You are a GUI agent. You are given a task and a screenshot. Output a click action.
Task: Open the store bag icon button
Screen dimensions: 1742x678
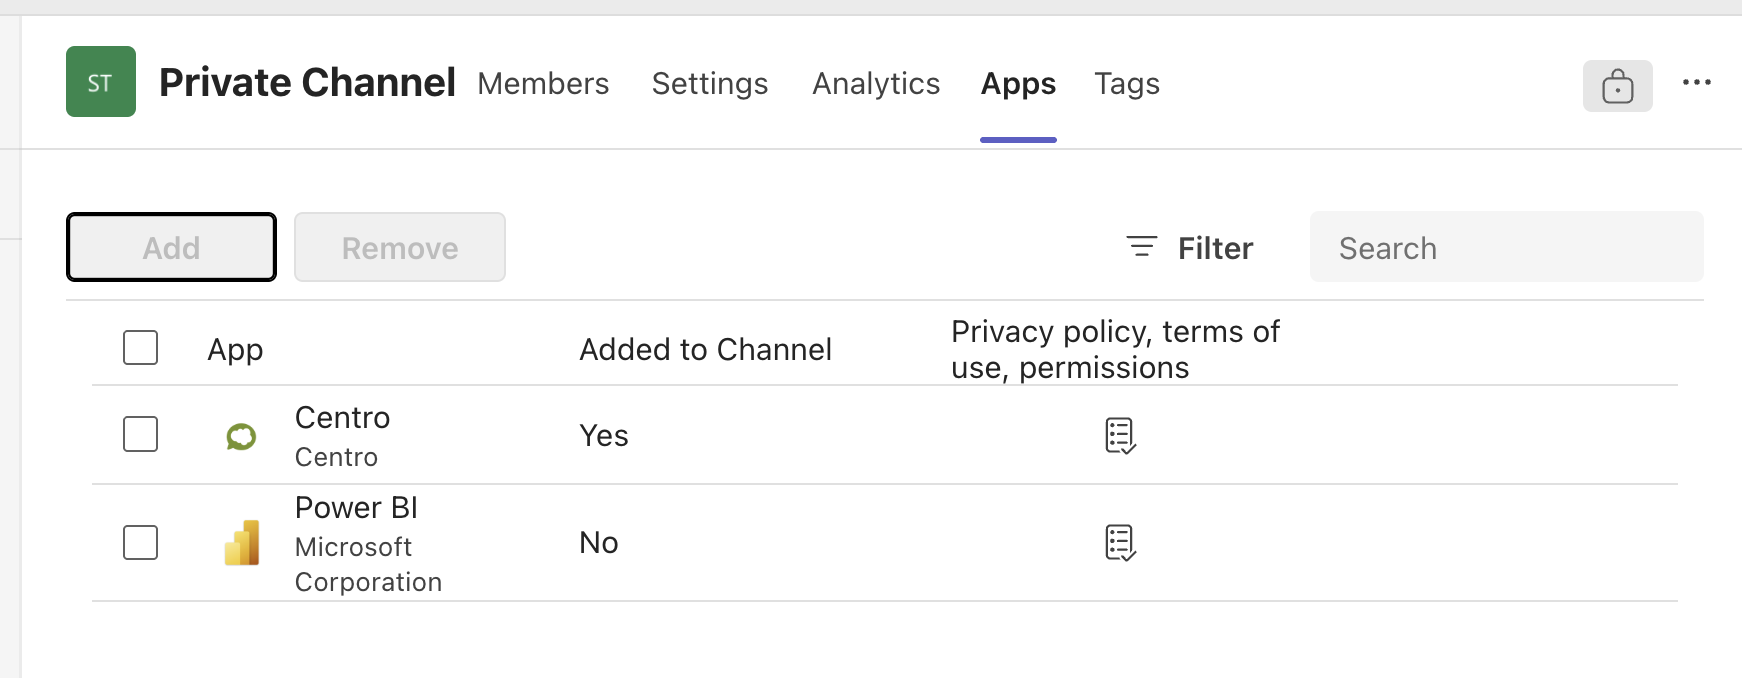(1617, 86)
